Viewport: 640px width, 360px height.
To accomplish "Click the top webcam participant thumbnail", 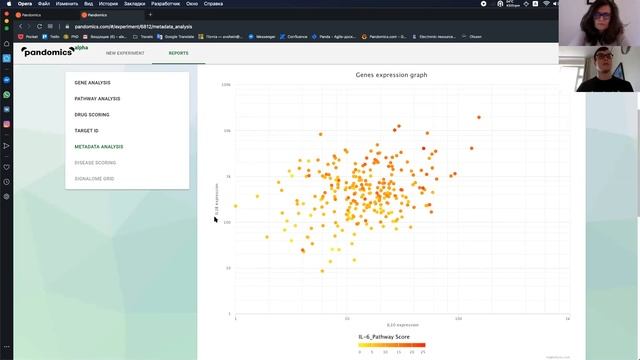I will tap(599, 23).
